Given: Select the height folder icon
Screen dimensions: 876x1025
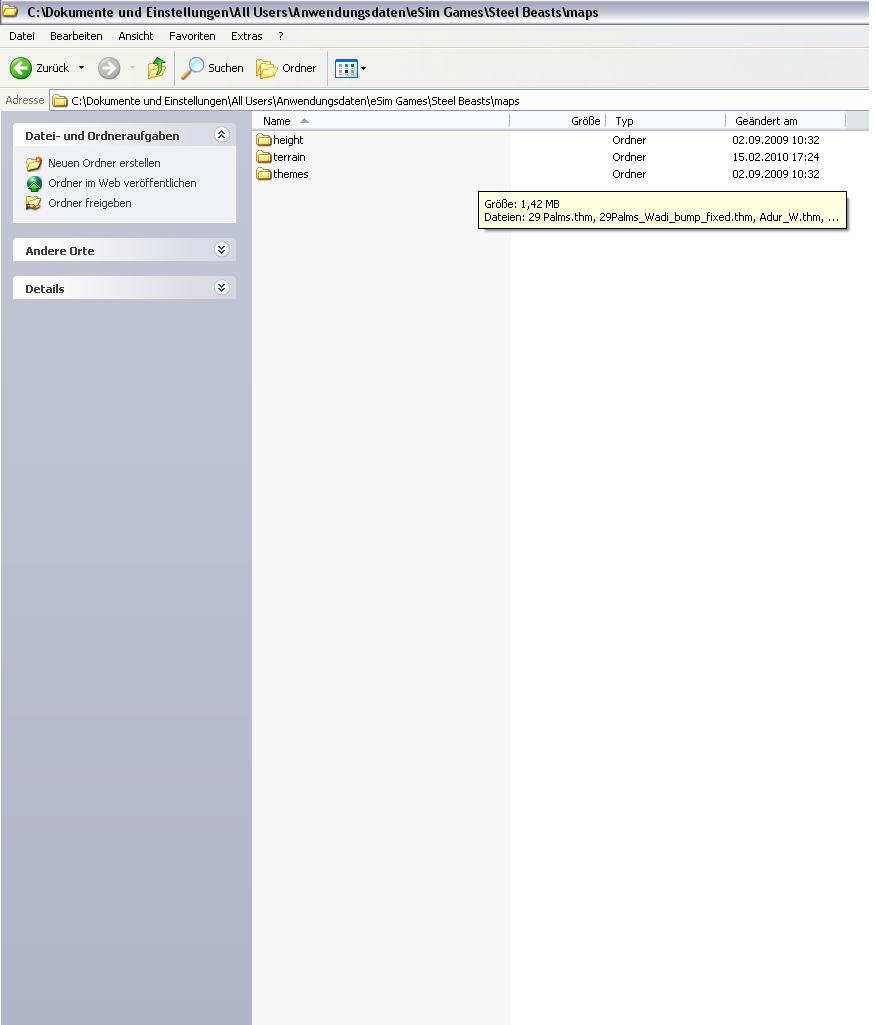Looking at the screenshot, I should (x=264, y=140).
